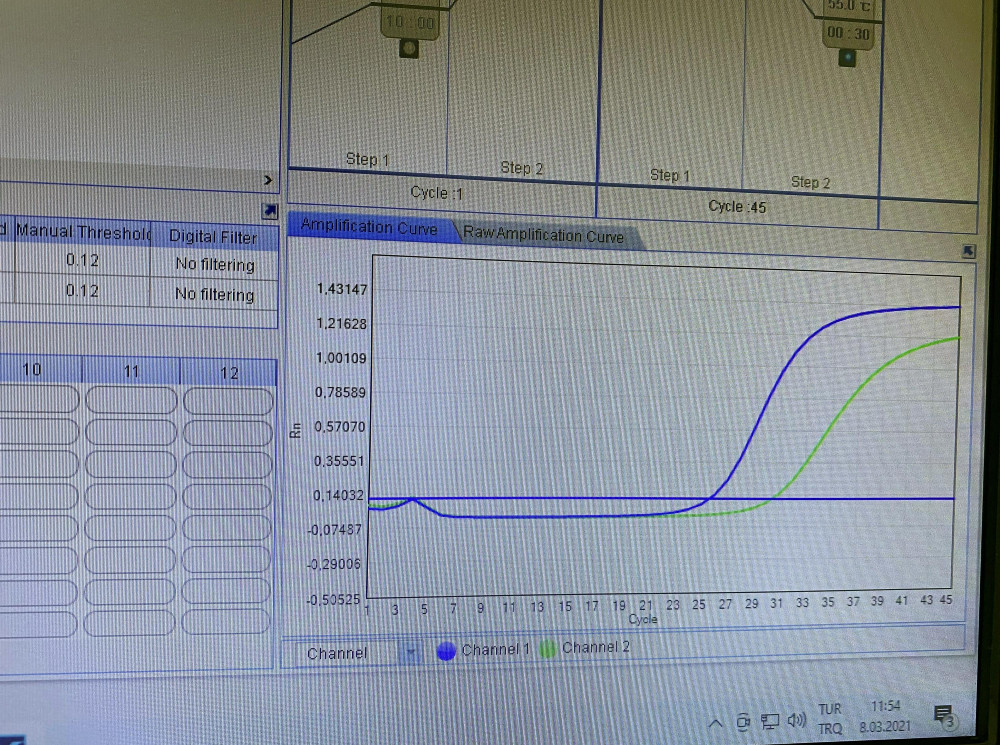Click the icon under the 10:00 step
This screenshot has height=745, width=1000.
coord(409,48)
